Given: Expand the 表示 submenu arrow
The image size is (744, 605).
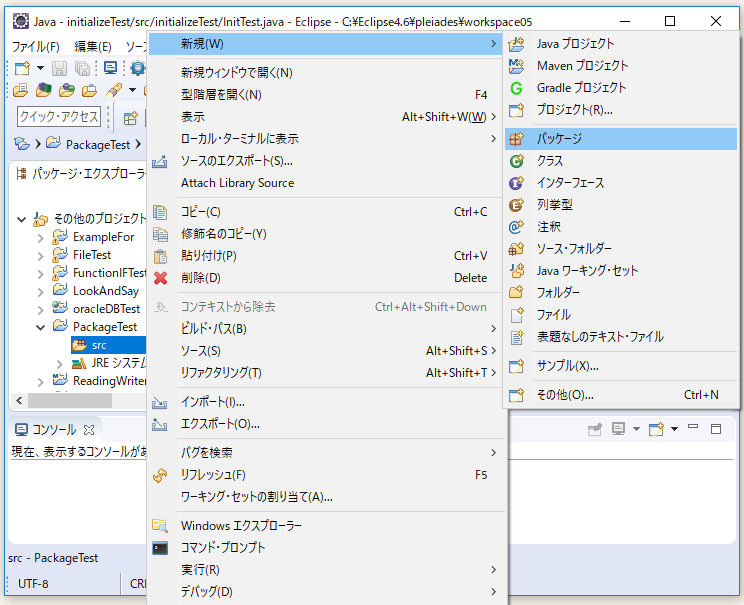Looking at the screenshot, I should [493, 117].
